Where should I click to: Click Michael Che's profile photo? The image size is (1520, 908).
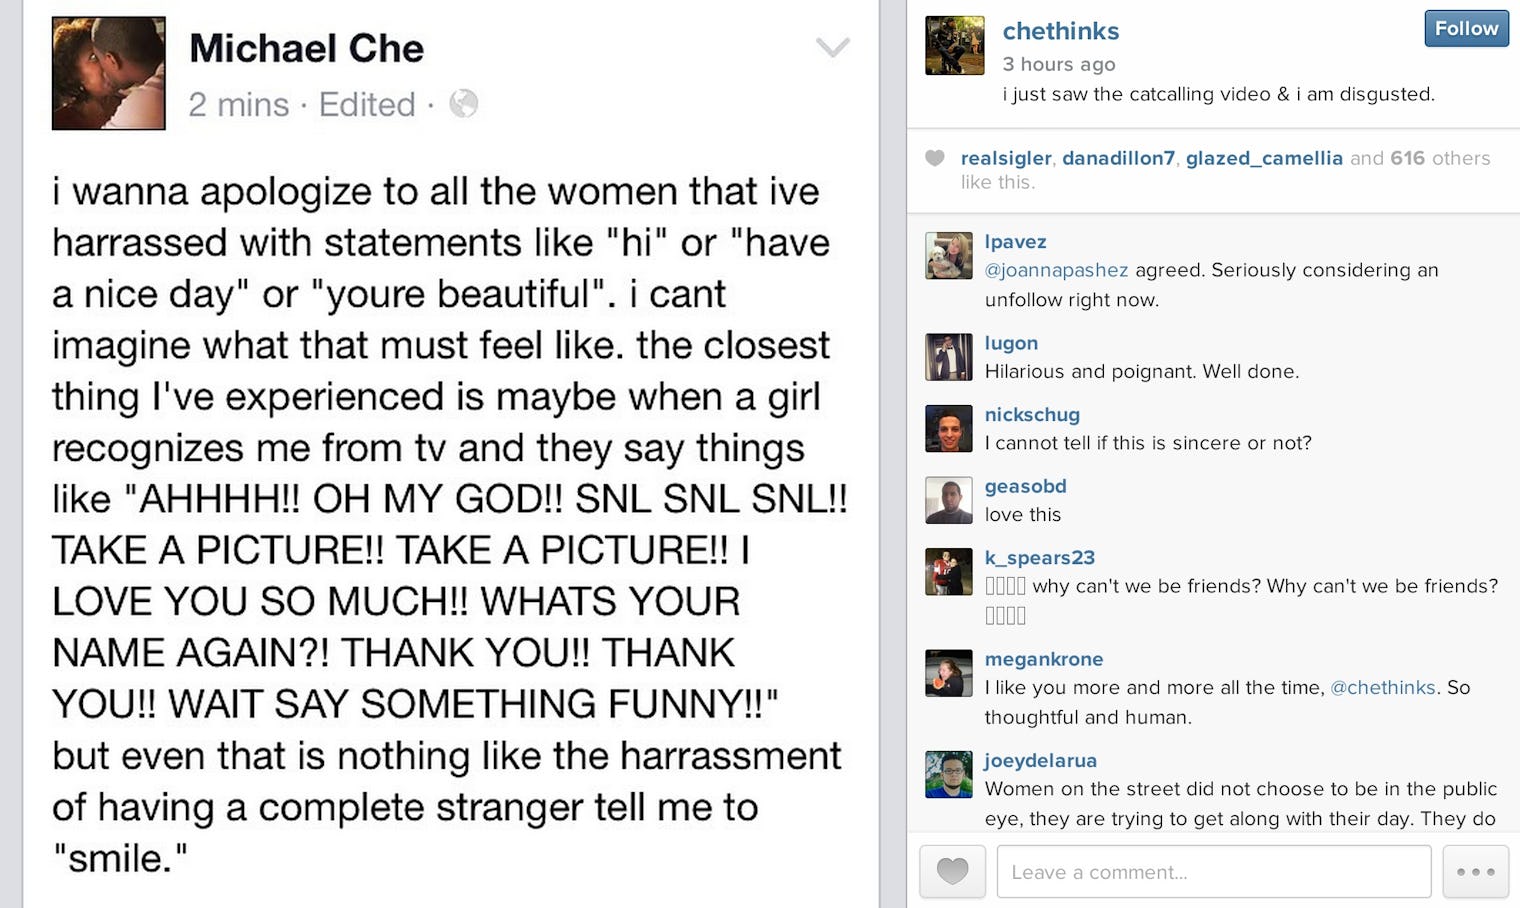(x=109, y=73)
